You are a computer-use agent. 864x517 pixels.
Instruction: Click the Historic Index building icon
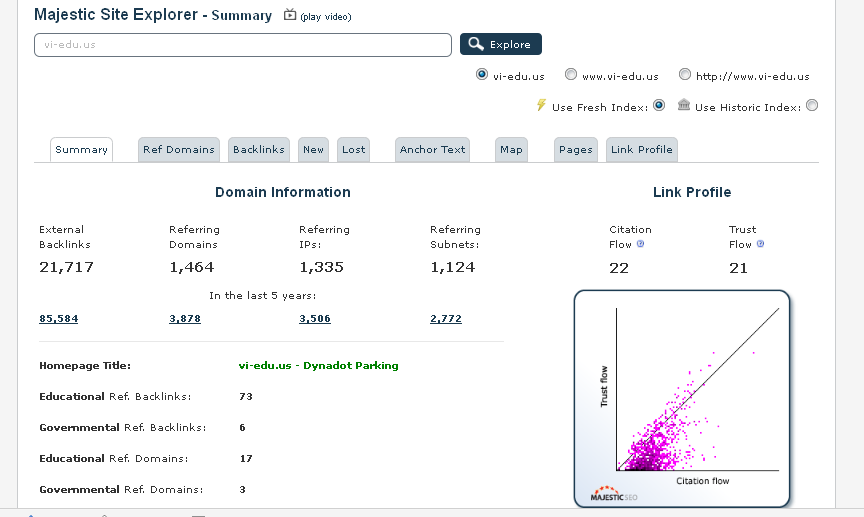tap(684, 104)
